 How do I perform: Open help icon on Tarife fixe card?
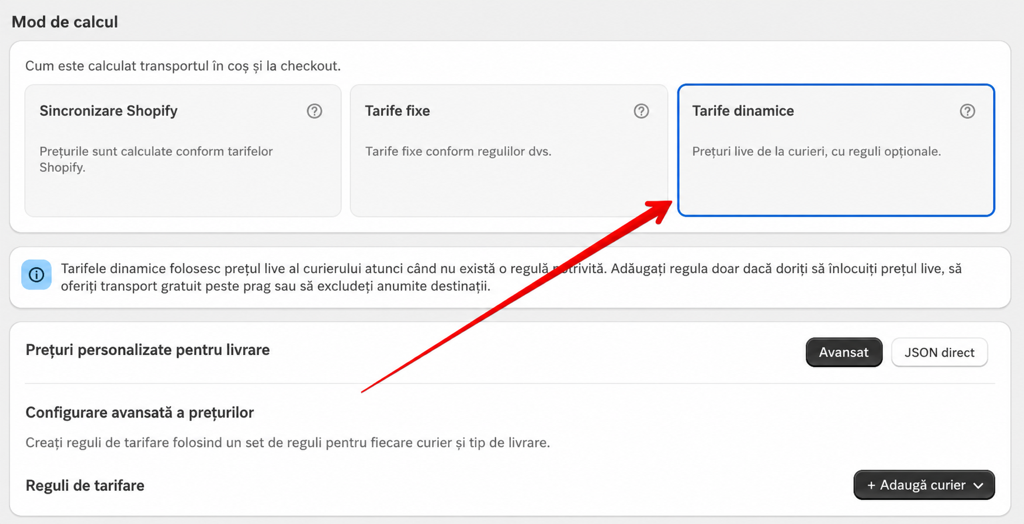click(641, 111)
